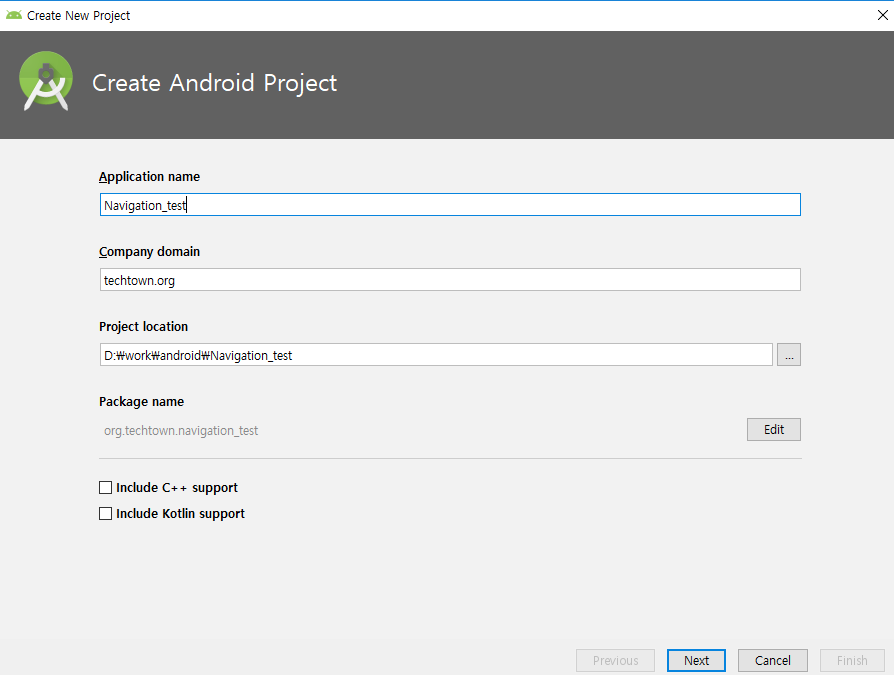This screenshot has width=894, height=675.
Task: Click the Company domain label
Action: click(x=149, y=251)
